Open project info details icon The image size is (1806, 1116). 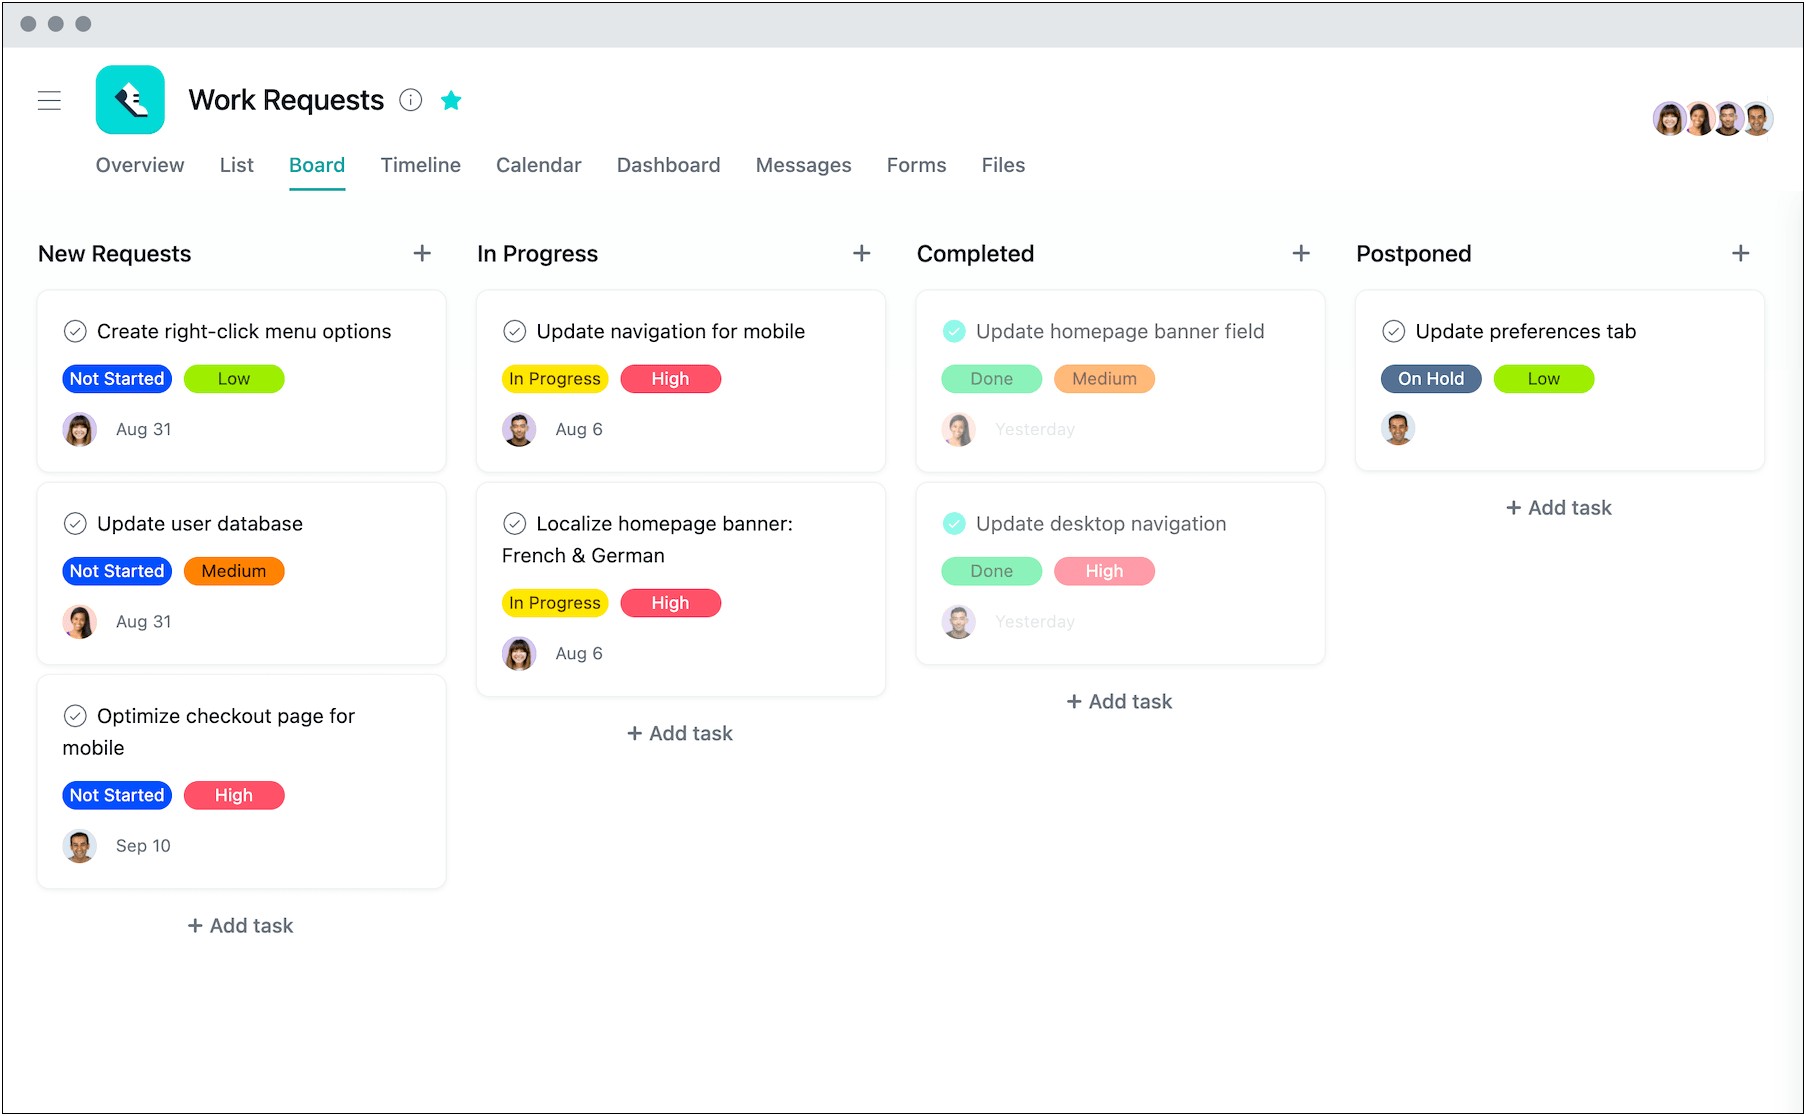pos(411,100)
